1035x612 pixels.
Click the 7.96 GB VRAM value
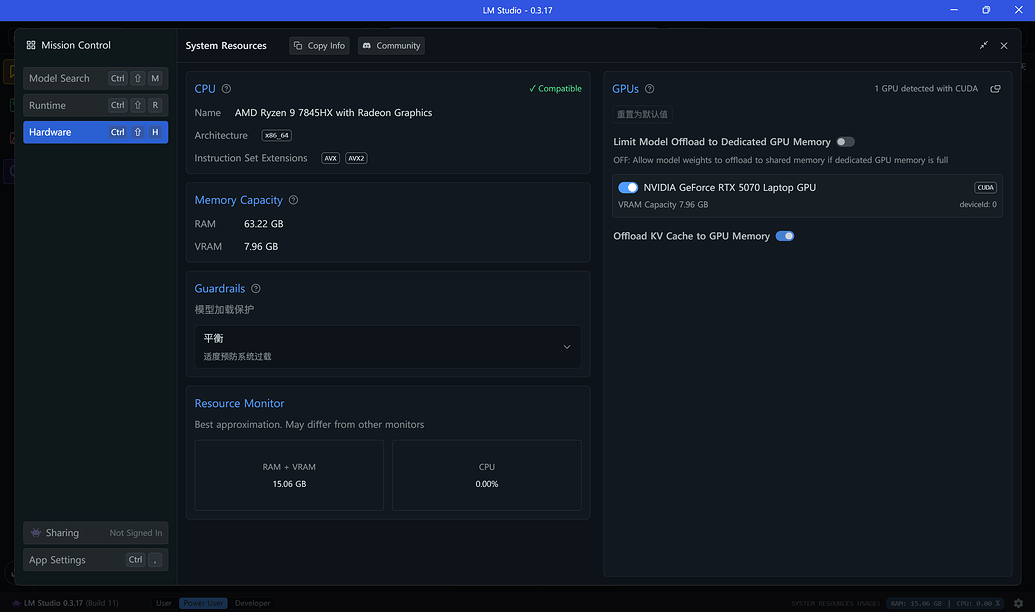coord(261,246)
